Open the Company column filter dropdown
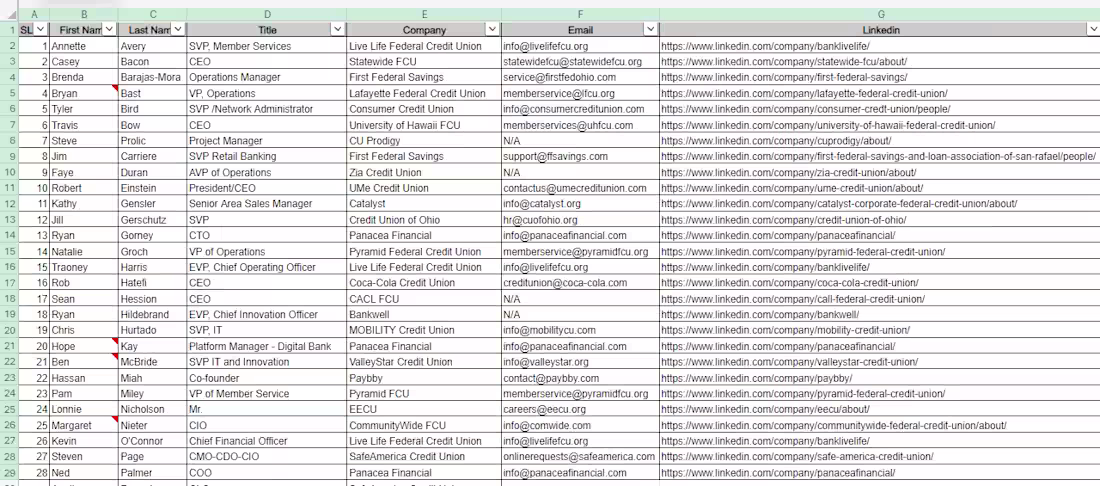The image size is (1100, 486). click(492, 29)
